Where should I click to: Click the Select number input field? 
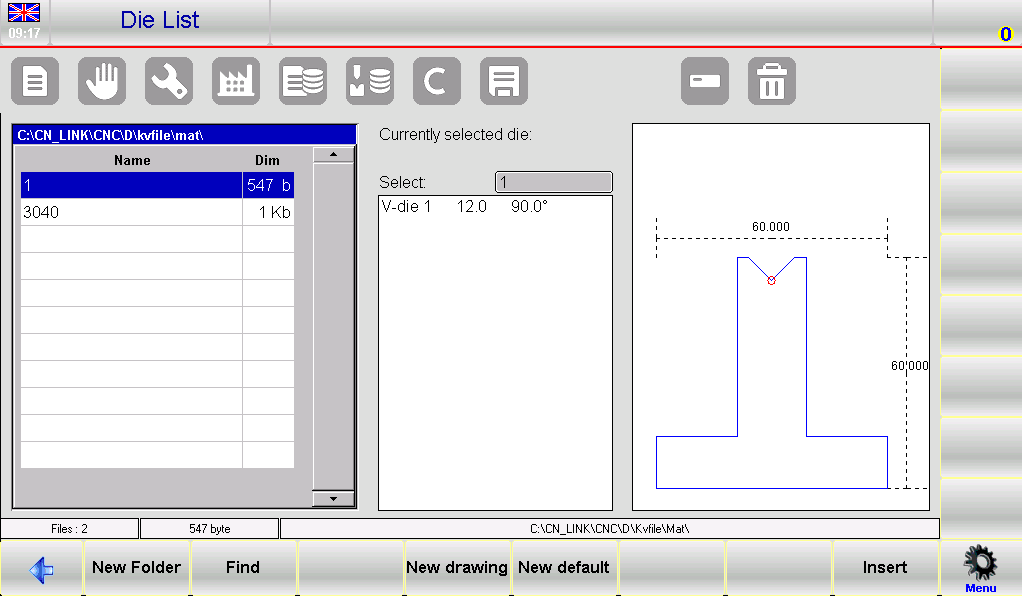click(x=553, y=182)
